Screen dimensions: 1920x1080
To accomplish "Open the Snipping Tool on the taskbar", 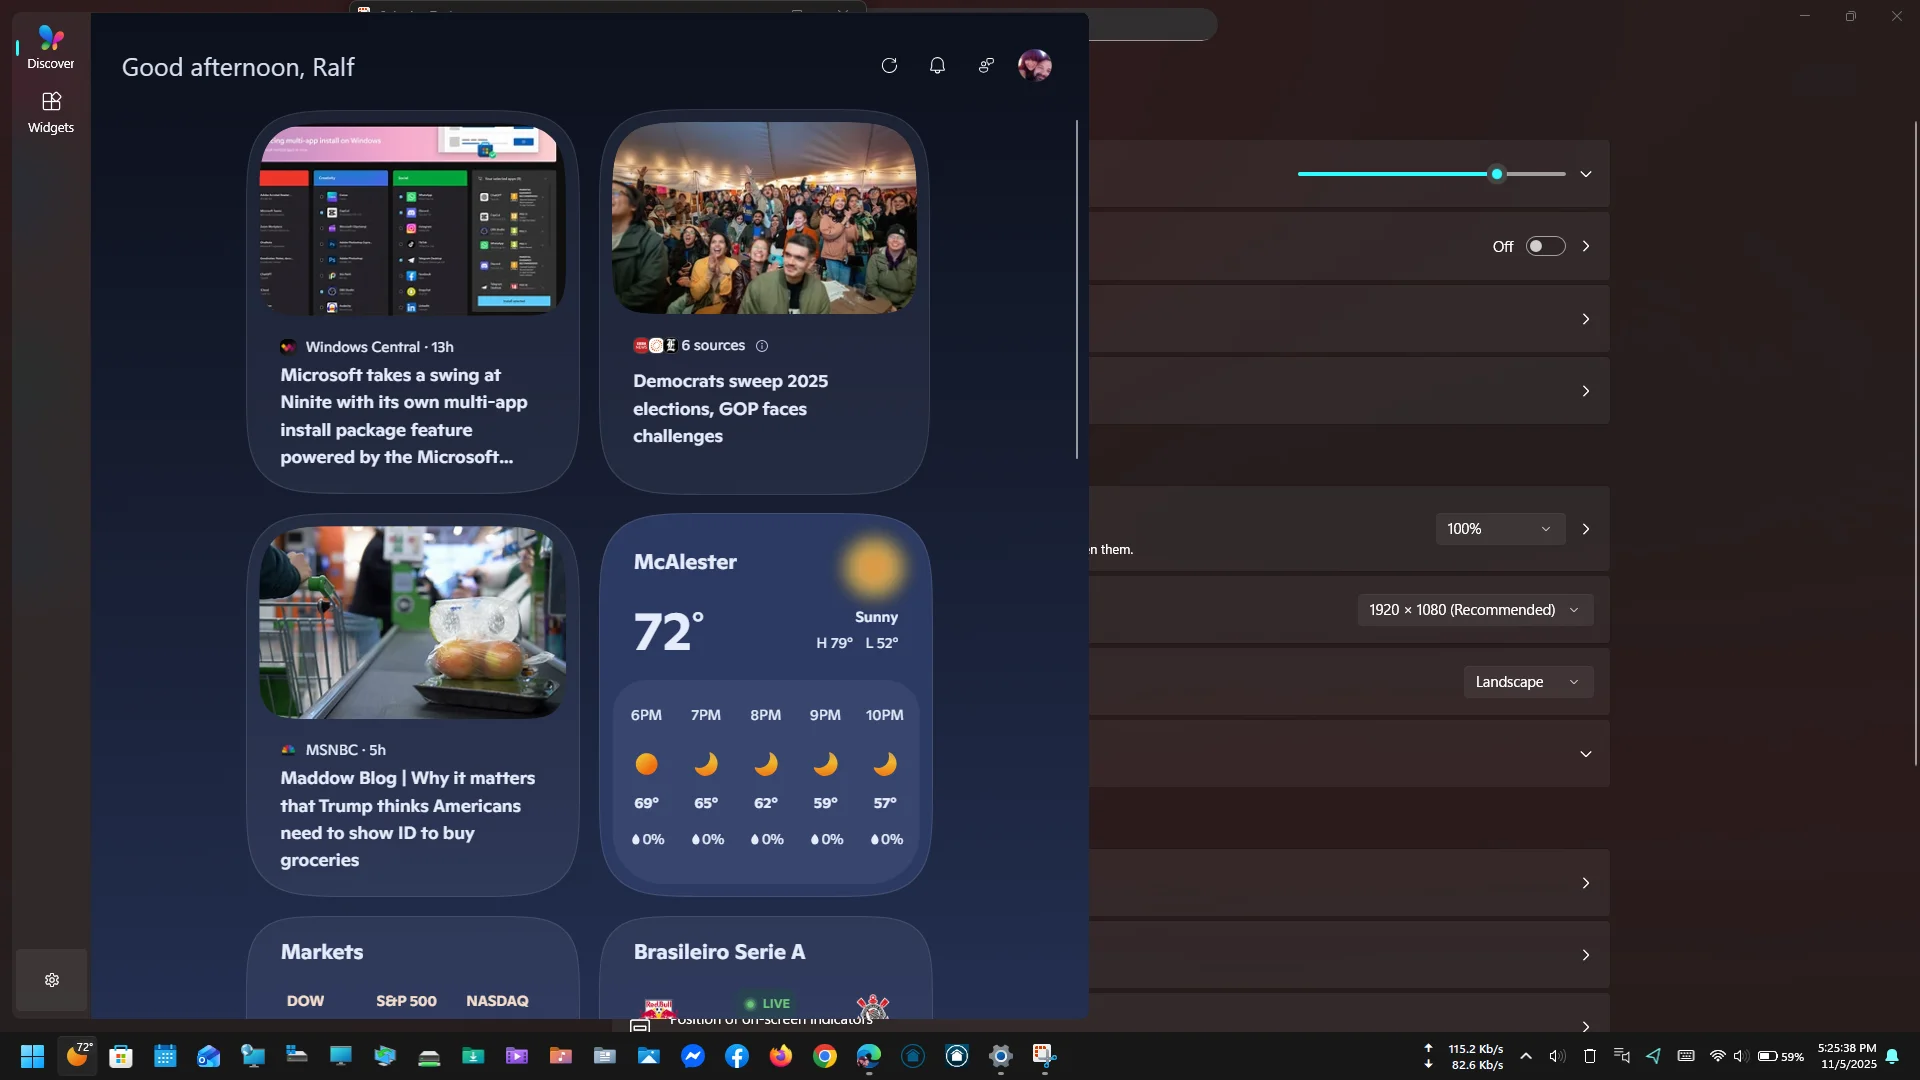I will (1045, 1056).
